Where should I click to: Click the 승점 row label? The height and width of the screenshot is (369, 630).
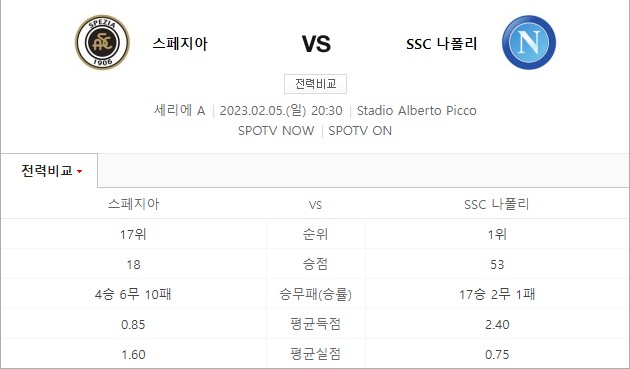315,264
